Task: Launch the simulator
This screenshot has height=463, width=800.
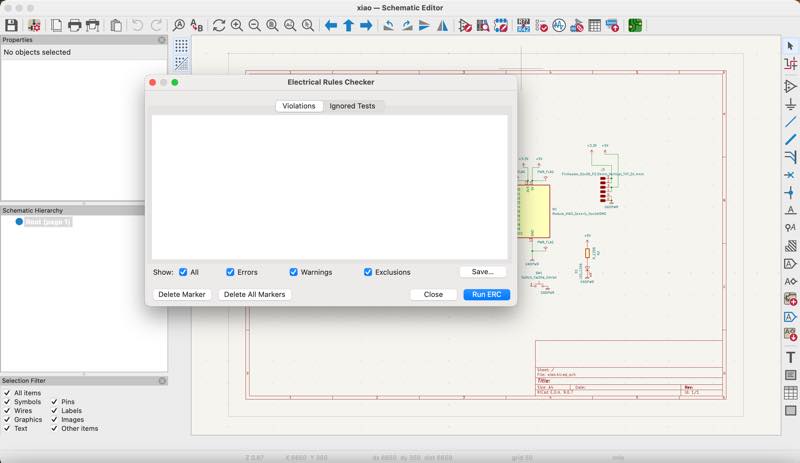Action: [559, 25]
